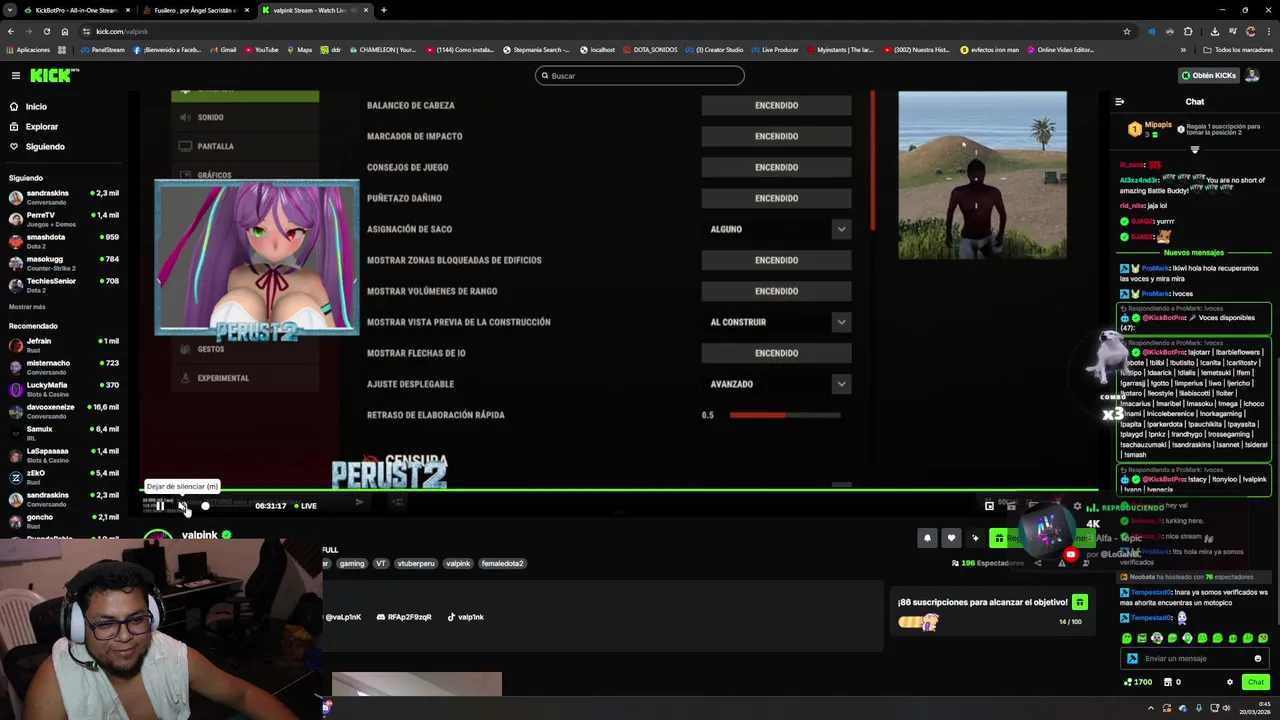Image resolution: width=1280 pixels, height=720 pixels.
Task: Open the YouTube bookmark
Action: [x=261, y=50]
